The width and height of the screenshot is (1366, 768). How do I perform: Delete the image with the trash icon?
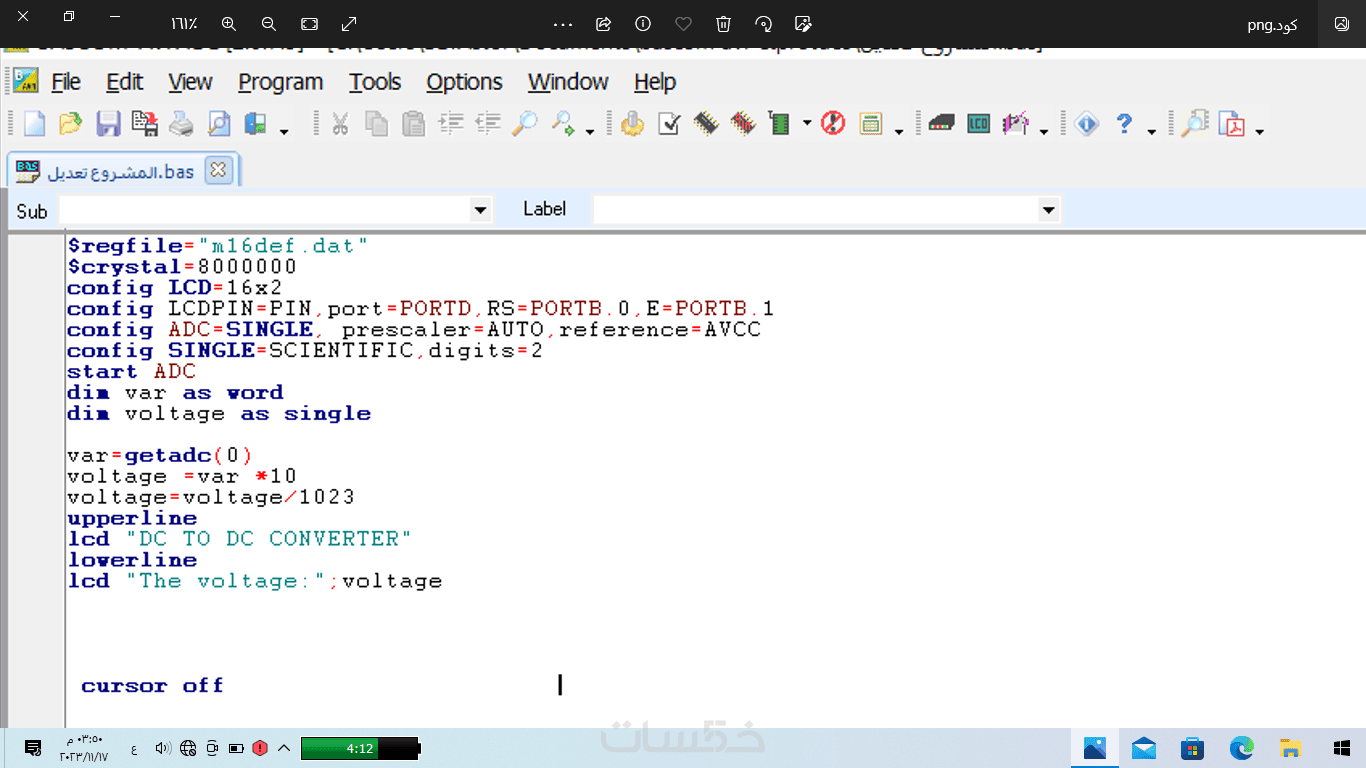(x=723, y=23)
